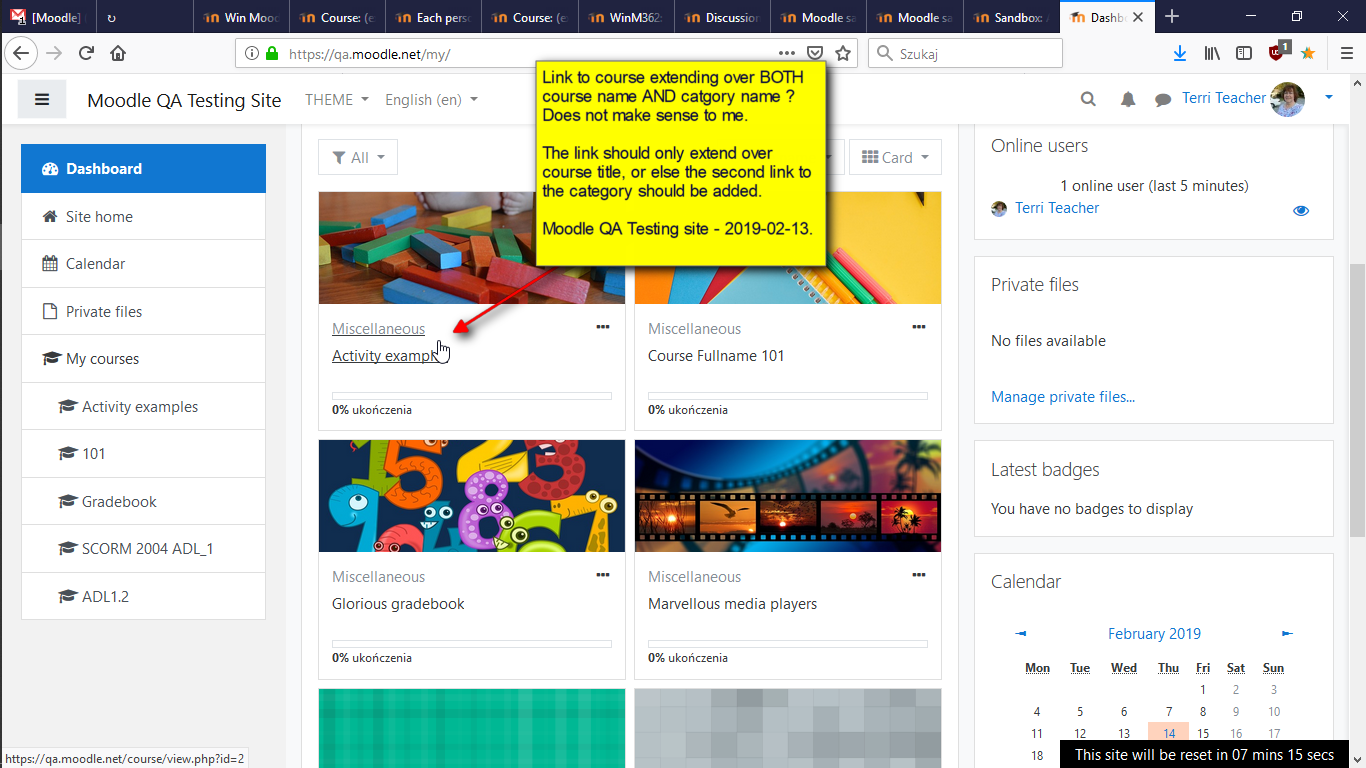The image size is (1366, 768).
Task: Click the uBlock extension shield icon
Action: [1278, 53]
